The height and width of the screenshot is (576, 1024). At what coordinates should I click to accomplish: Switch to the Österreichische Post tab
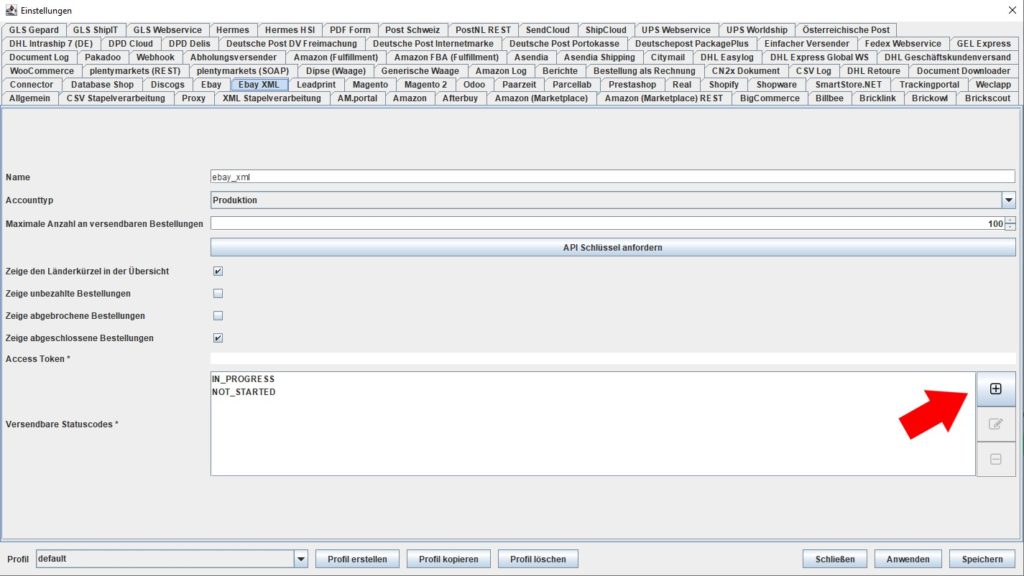coord(846,30)
